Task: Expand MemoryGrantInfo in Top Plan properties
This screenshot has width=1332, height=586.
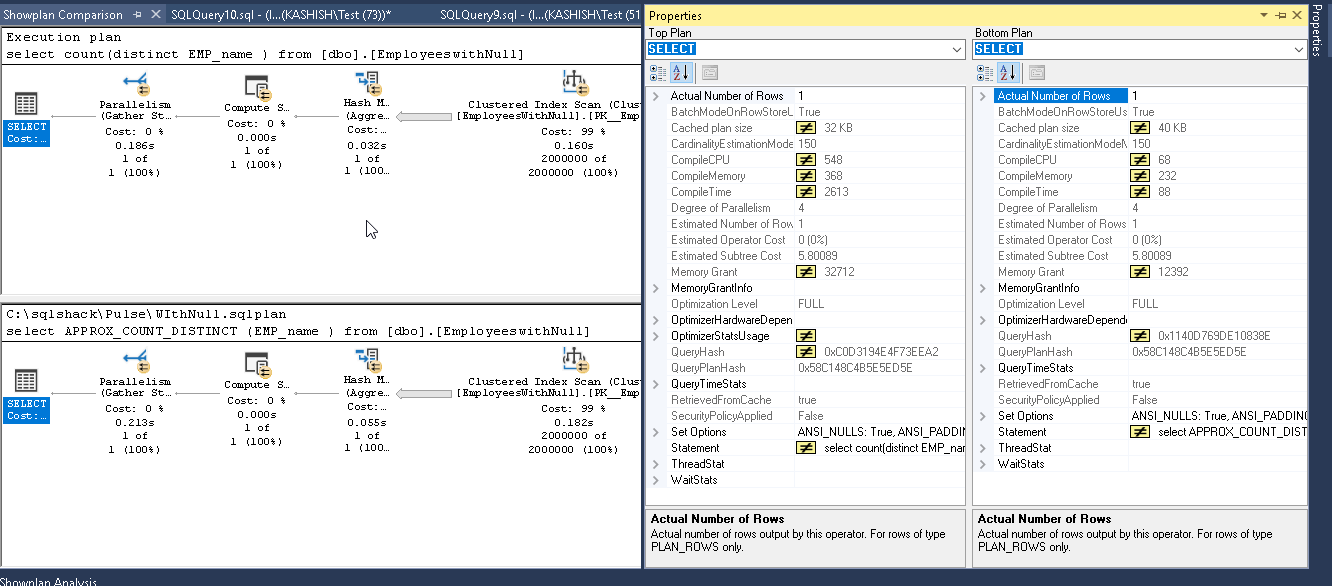Action: 656,288
